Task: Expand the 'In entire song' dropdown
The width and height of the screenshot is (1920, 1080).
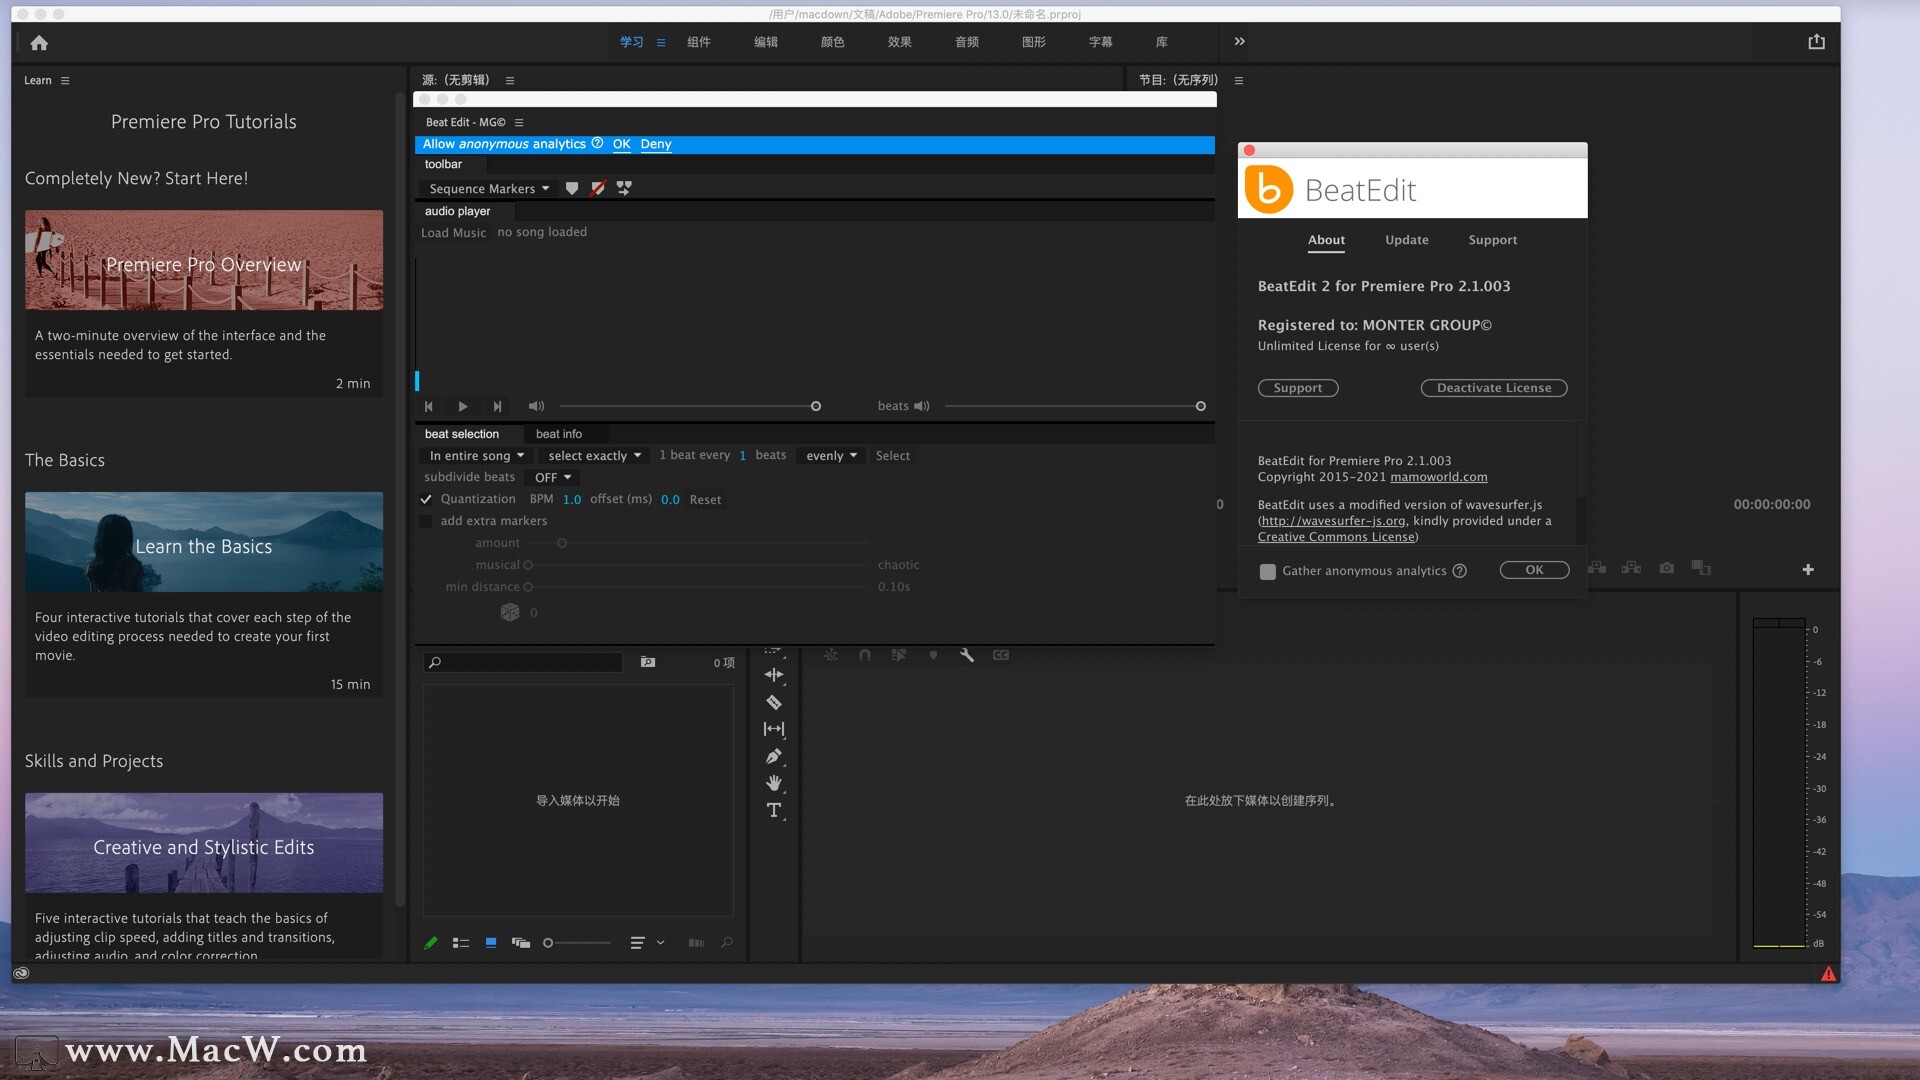Action: [477, 455]
